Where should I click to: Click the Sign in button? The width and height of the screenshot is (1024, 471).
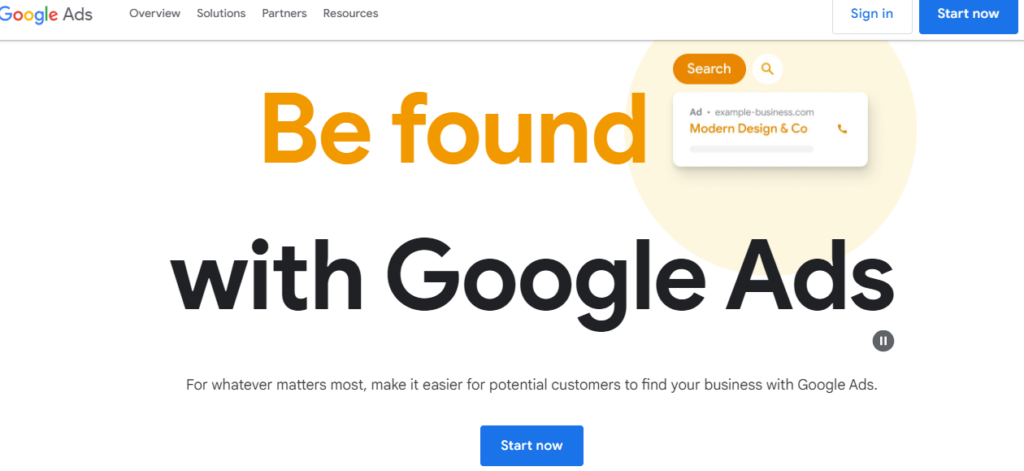click(x=872, y=14)
